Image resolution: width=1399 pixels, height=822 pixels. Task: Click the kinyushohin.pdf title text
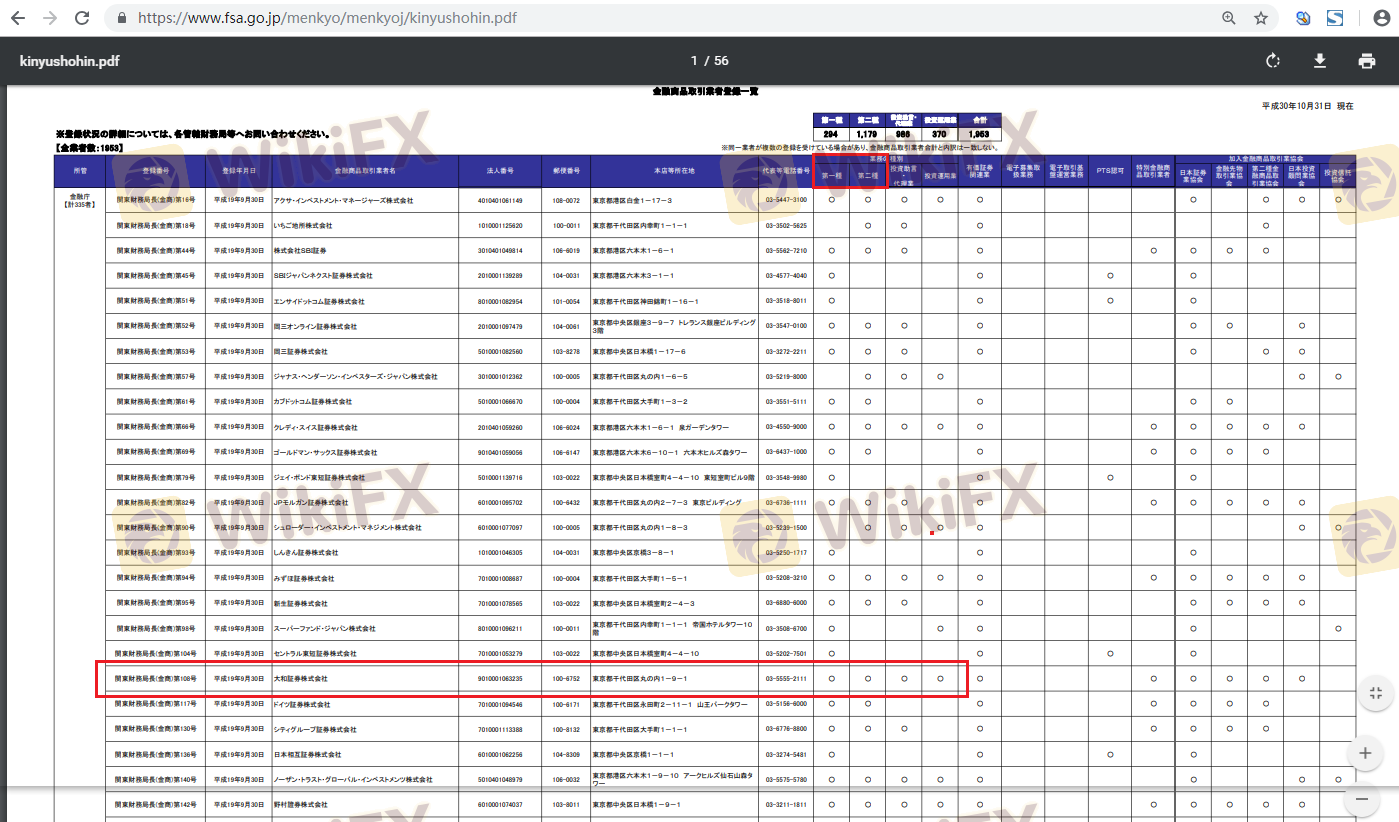click(x=69, y=61)
